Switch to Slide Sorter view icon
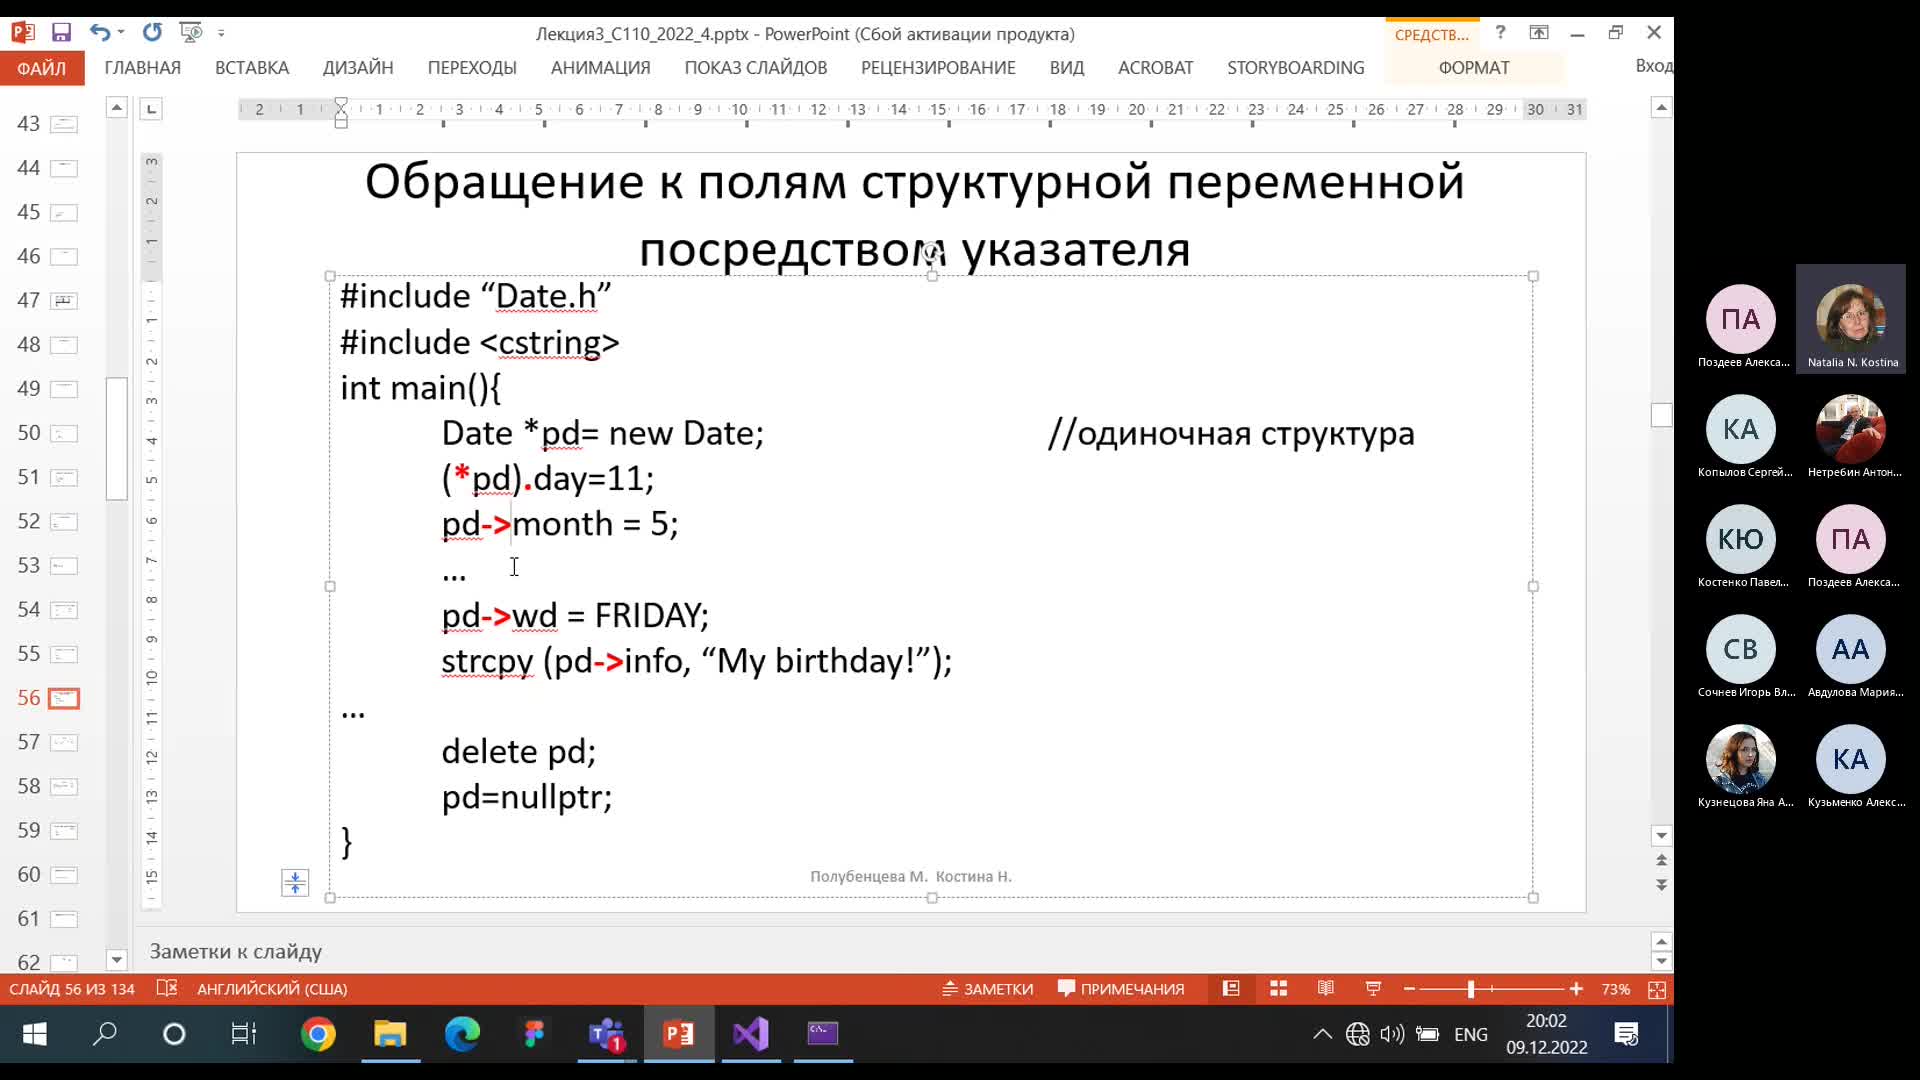This screenshot has width=1920, height=1080. click(1279, 989)
